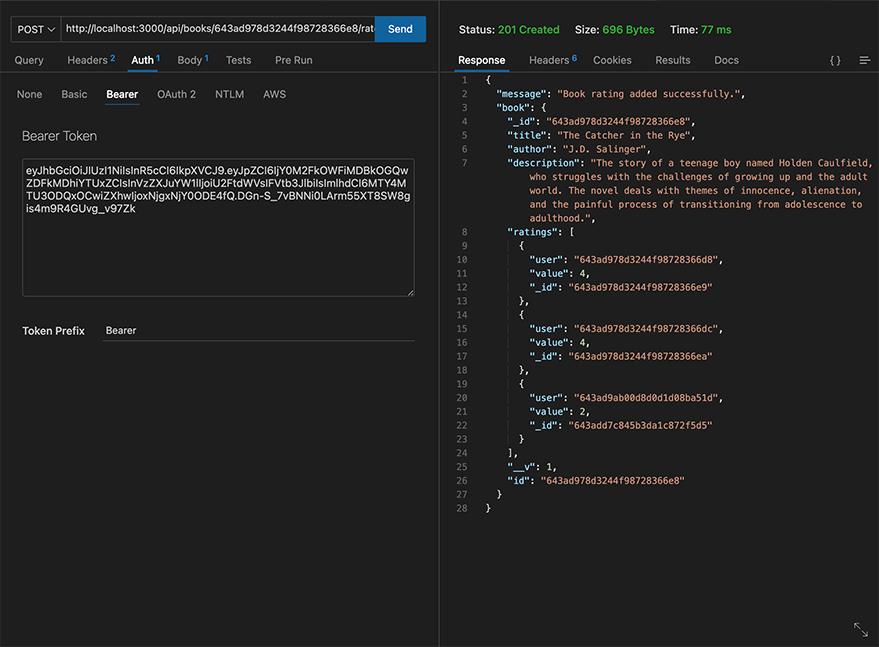The image size is (879, 647).
Task: Open the Results tab
Action: coord(673,60)
